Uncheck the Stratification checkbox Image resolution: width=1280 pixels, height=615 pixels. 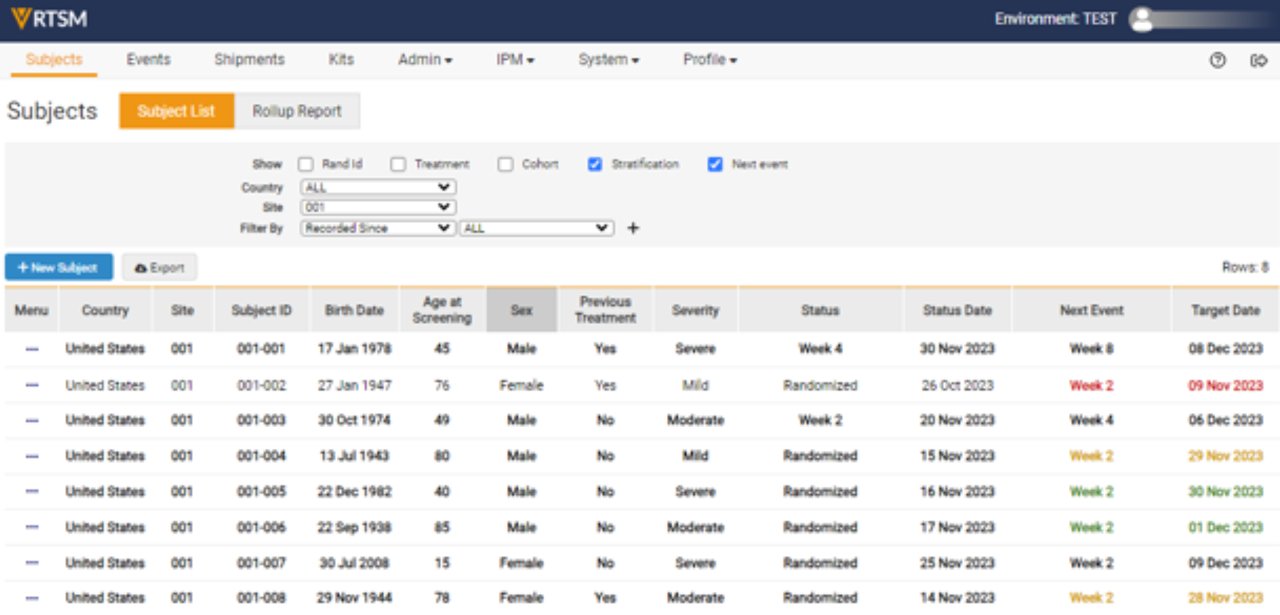point(595,164)
